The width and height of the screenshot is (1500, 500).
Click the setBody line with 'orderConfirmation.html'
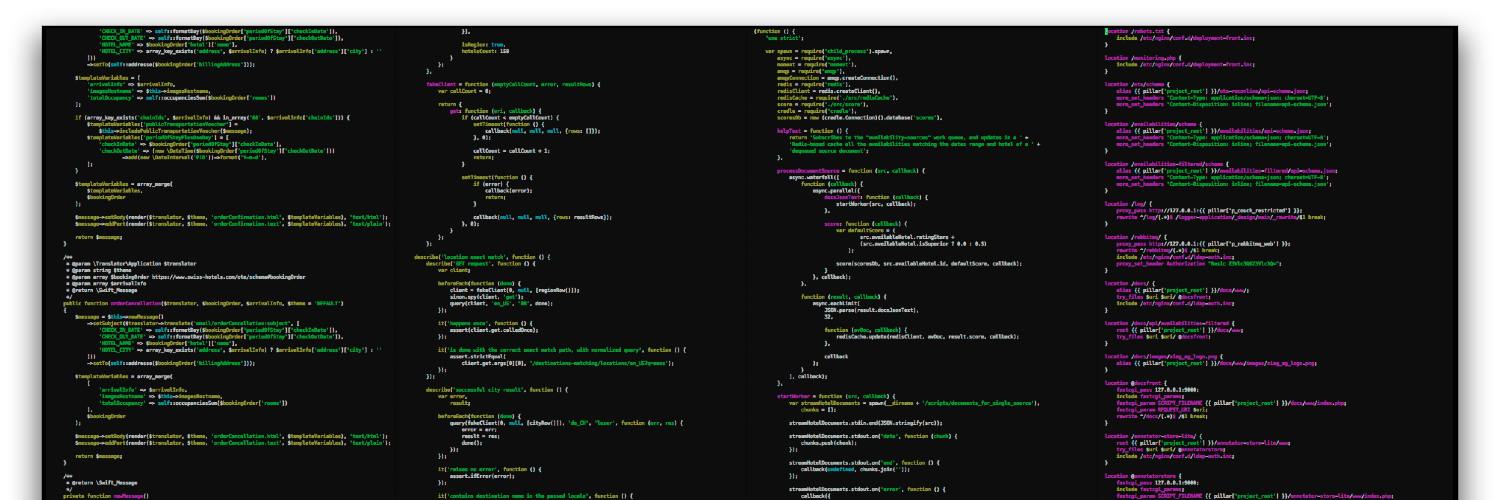(x=231, y=216)
